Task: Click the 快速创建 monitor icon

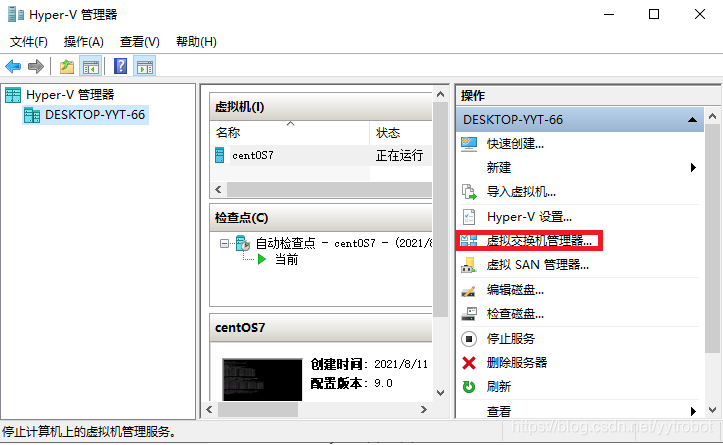Action: 469,144
